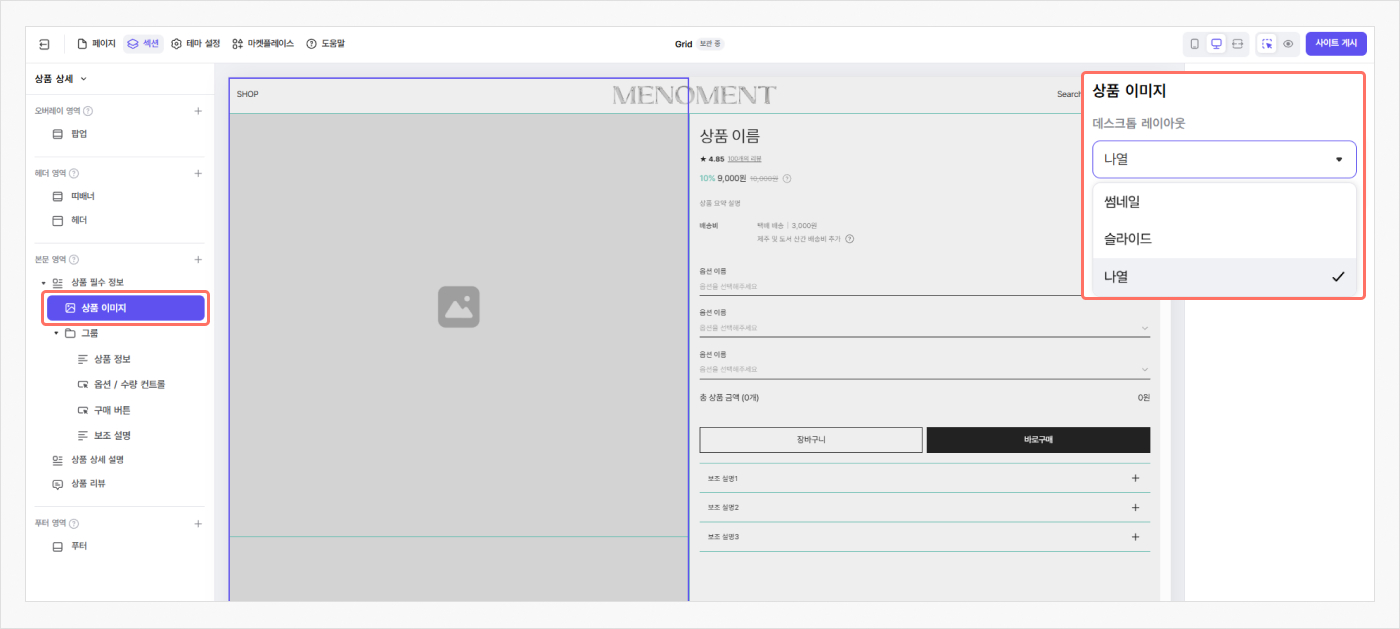Screen dimensions: 1400x629
Task: Close the 데스크톱 레이아웃 dropdown showing 나열
Action: [x=1224, y=159]
